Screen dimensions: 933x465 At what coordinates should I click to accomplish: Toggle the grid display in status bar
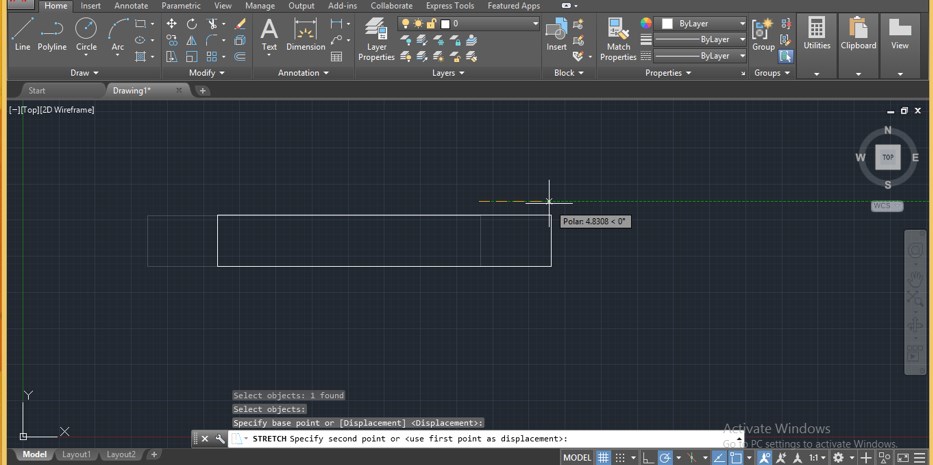[603, 457]
